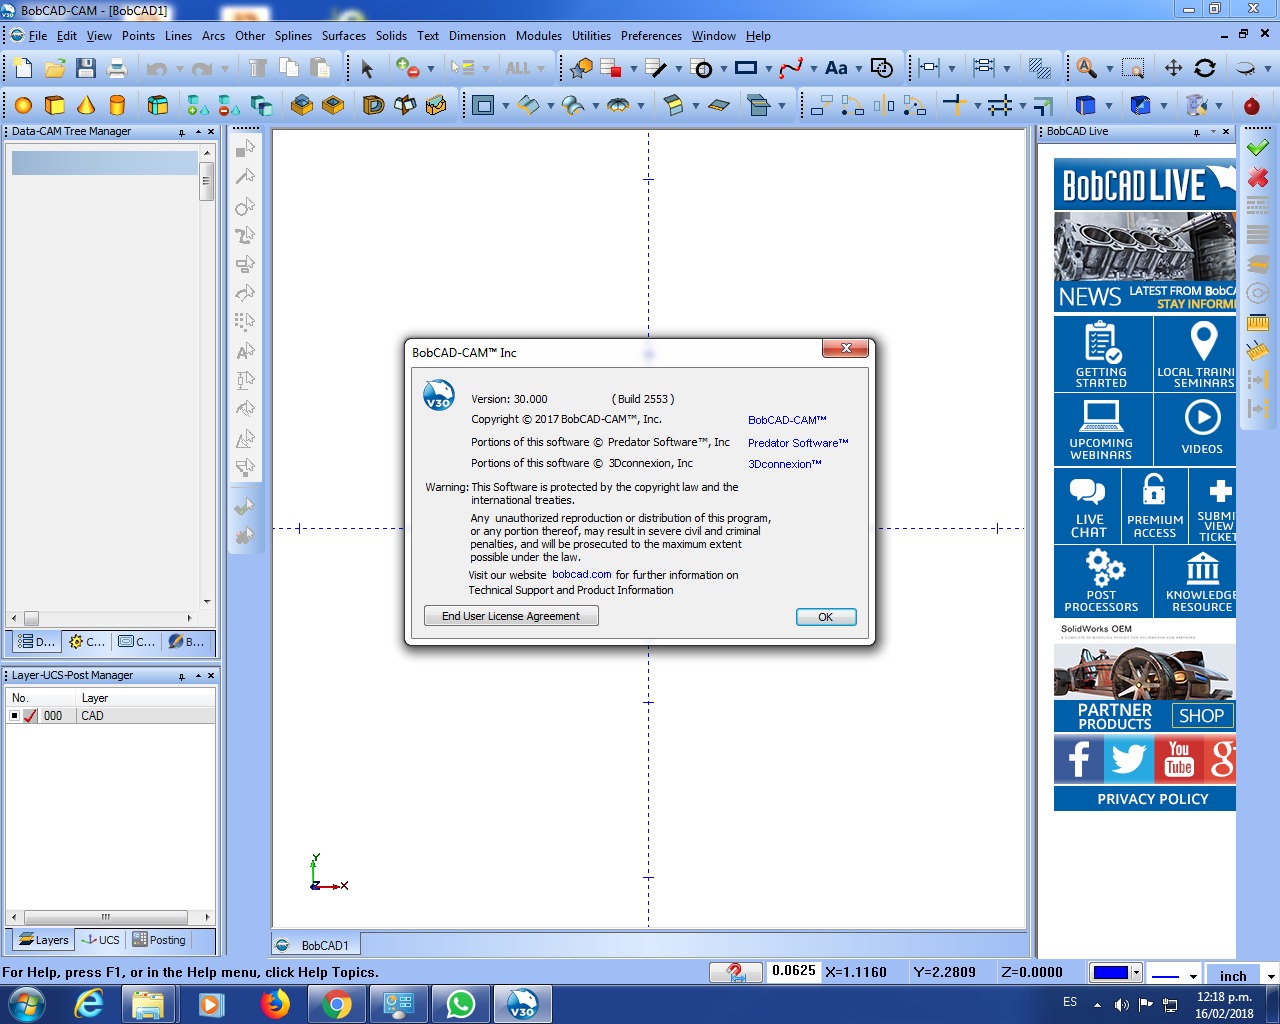Expand the add/remove selection dropdown arrow
1280x1024 pixels.
(x=431, y=69)
